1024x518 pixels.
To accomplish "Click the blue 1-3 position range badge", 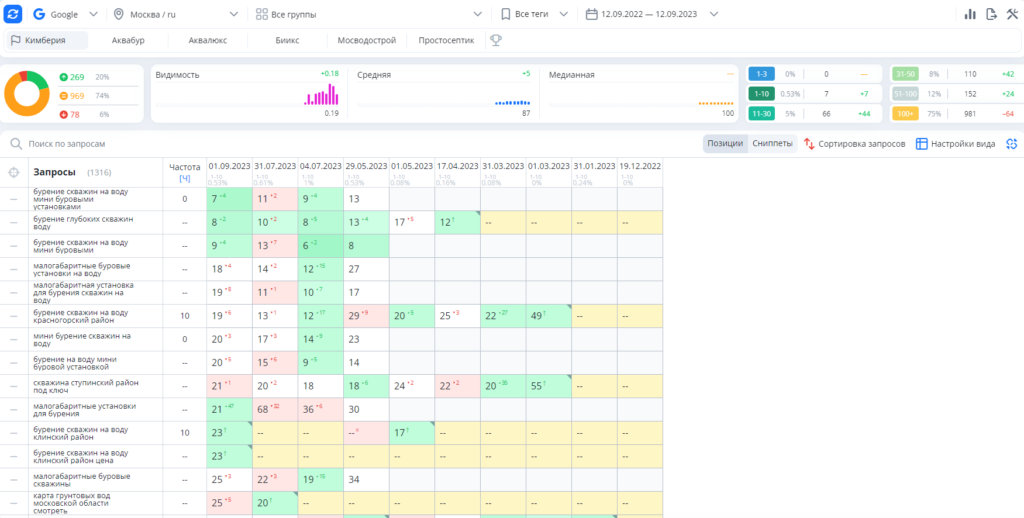I will [x=761, y=74].
